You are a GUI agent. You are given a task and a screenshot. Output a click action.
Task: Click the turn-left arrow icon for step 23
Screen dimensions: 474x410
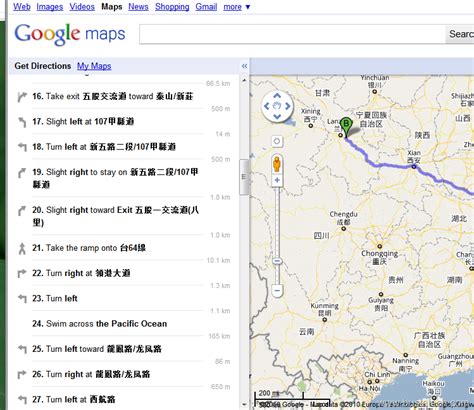pyautogui.click(x=22, y=299)
